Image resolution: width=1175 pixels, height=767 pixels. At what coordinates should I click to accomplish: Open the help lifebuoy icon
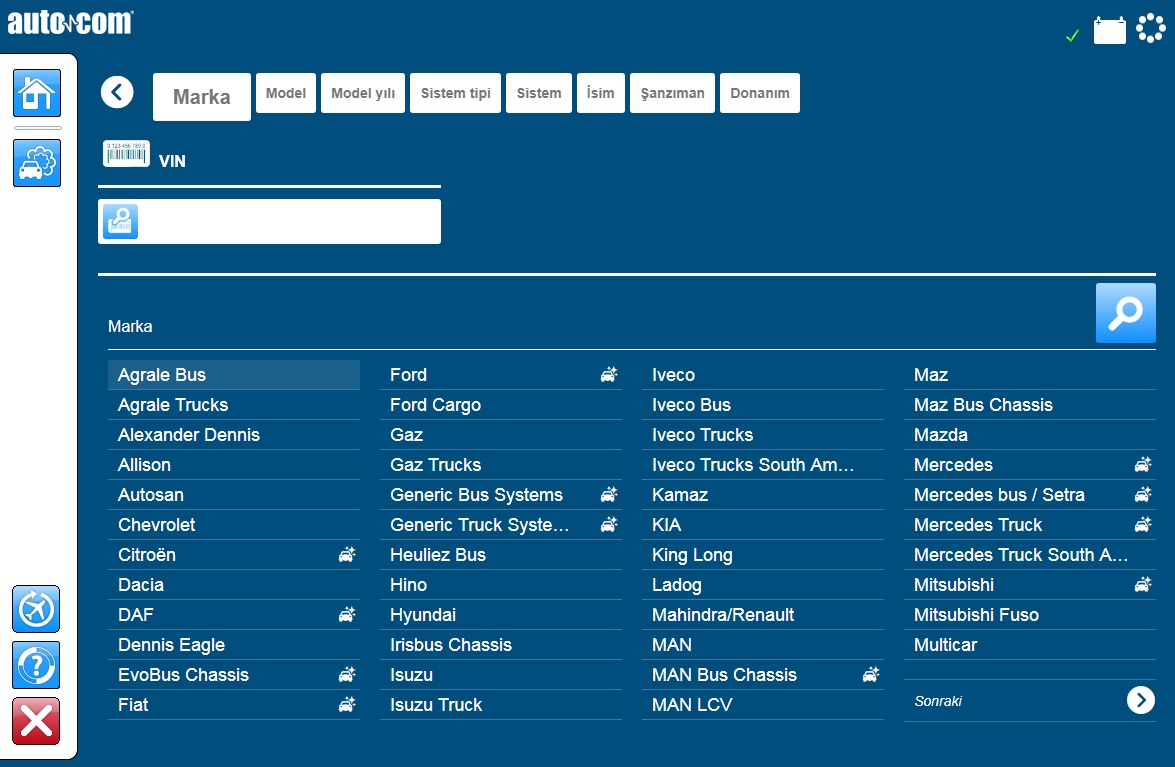click(37, 665)
